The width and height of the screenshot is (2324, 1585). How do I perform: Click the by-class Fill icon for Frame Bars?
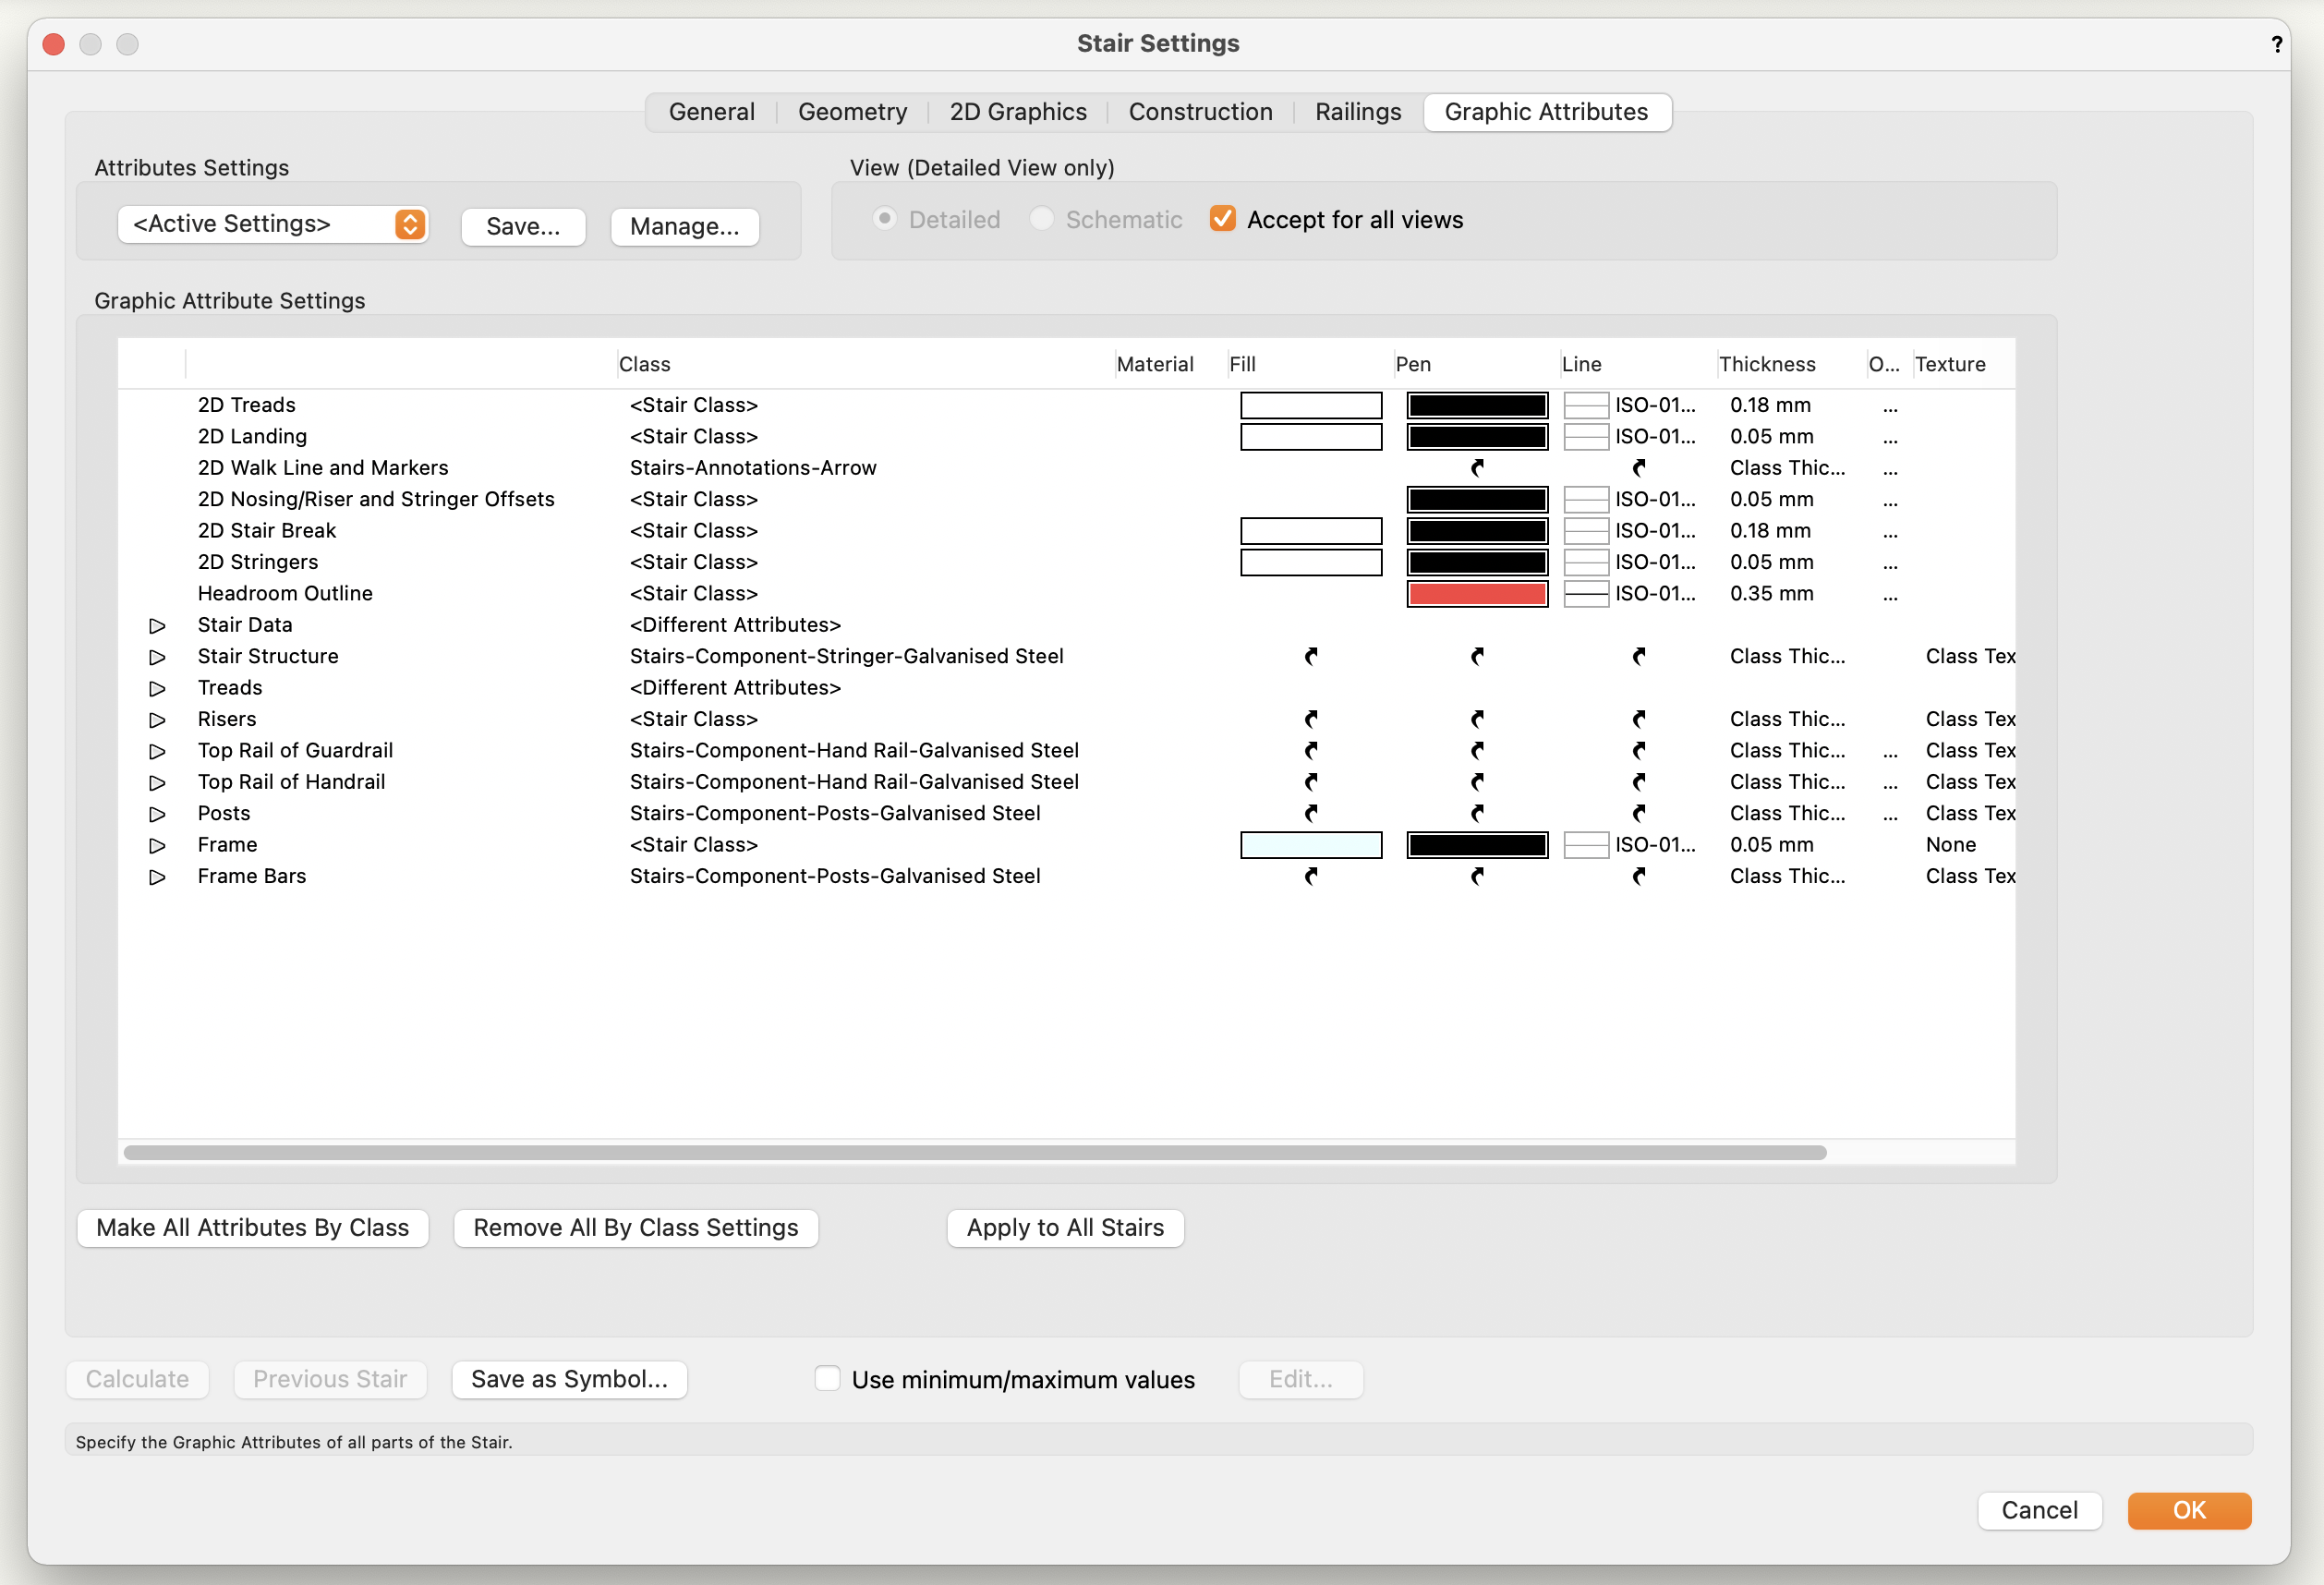1312,876
